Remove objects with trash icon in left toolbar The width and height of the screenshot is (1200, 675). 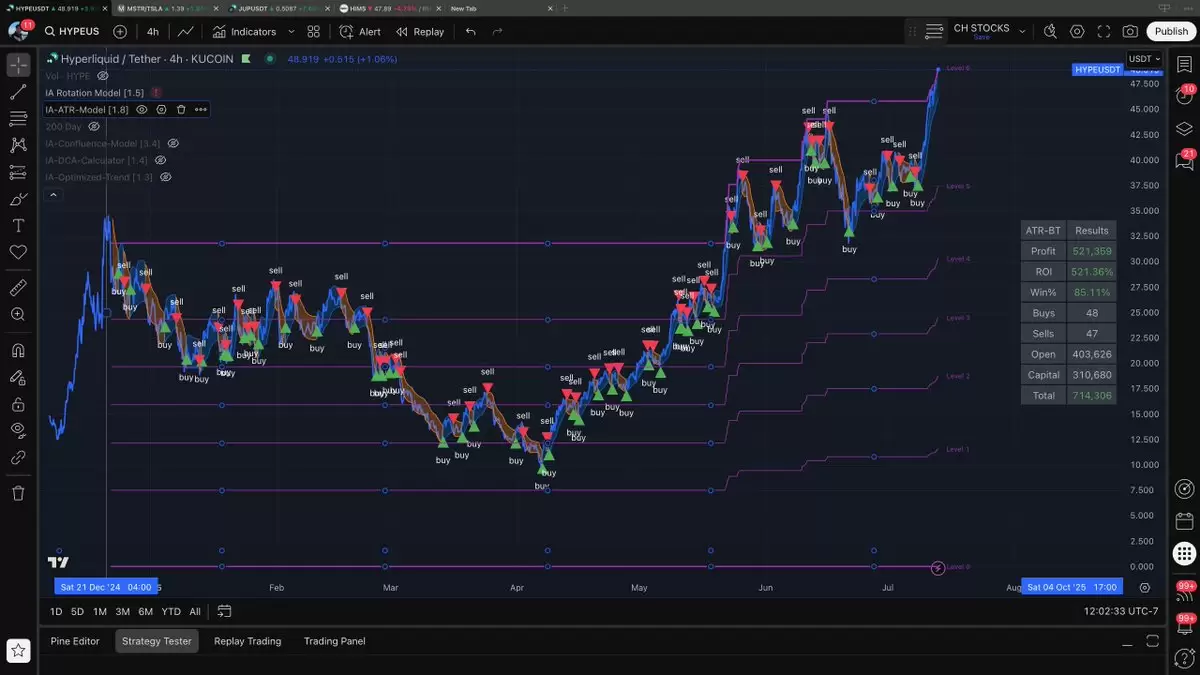18,493
